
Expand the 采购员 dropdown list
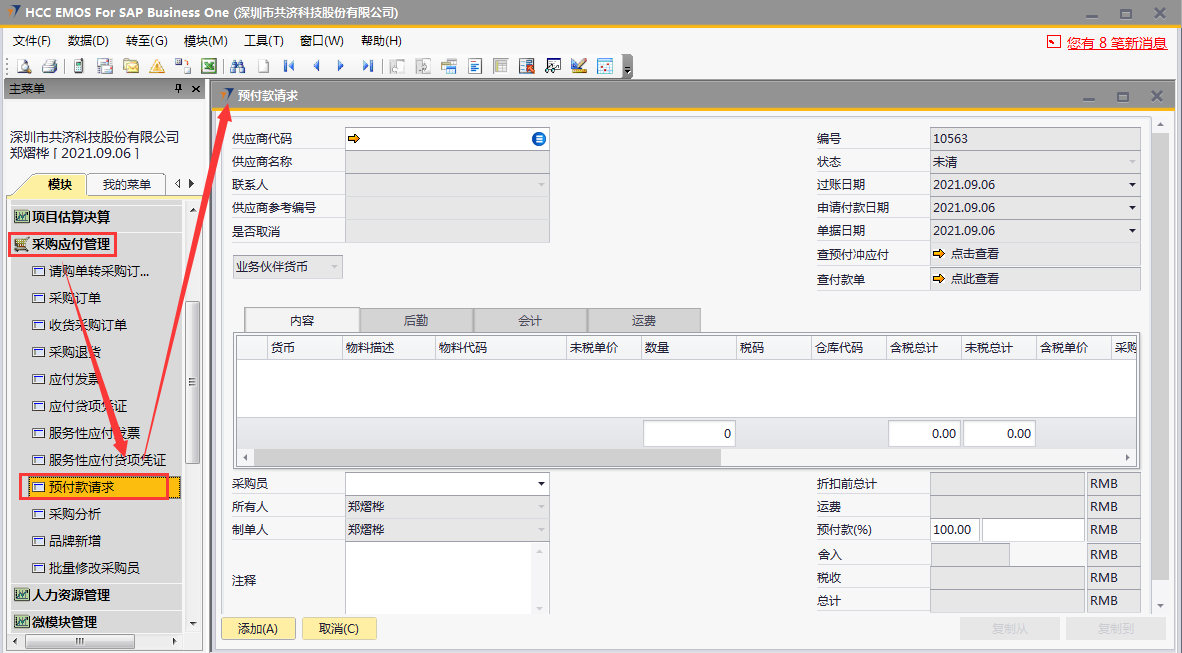point(541,484)
